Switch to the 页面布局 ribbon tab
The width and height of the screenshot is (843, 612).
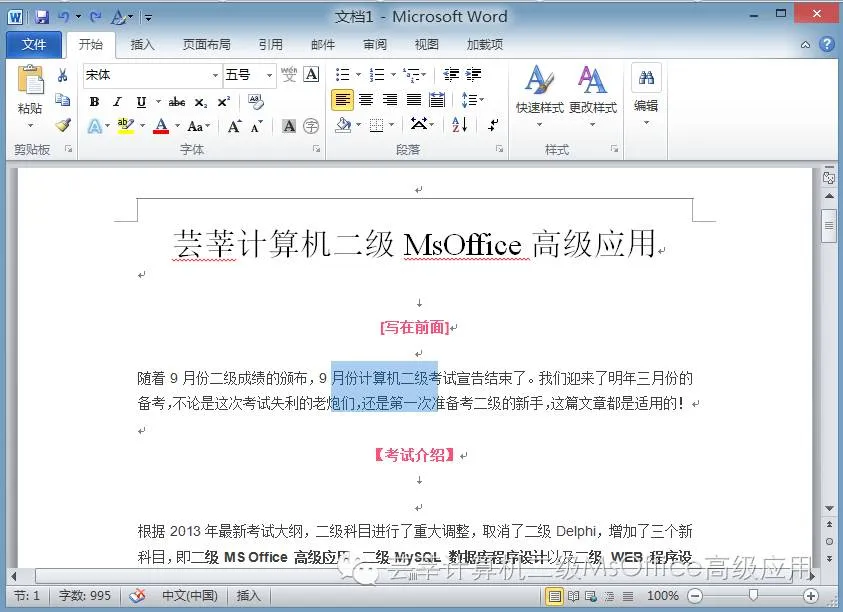[x=206, y=45]
